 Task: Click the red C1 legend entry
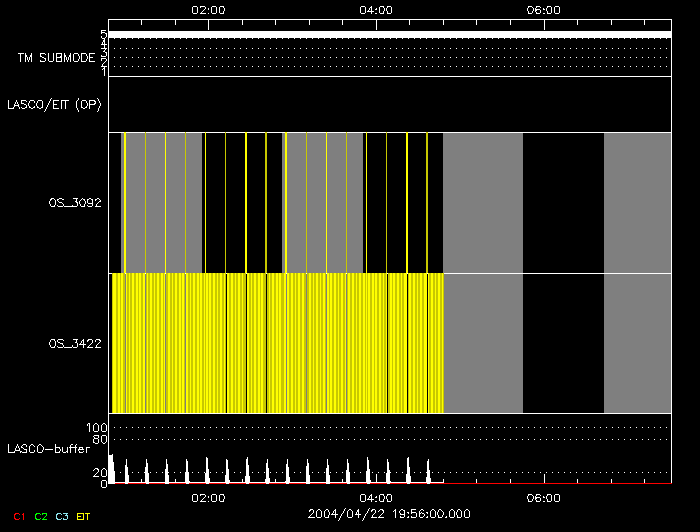point(18,516)
